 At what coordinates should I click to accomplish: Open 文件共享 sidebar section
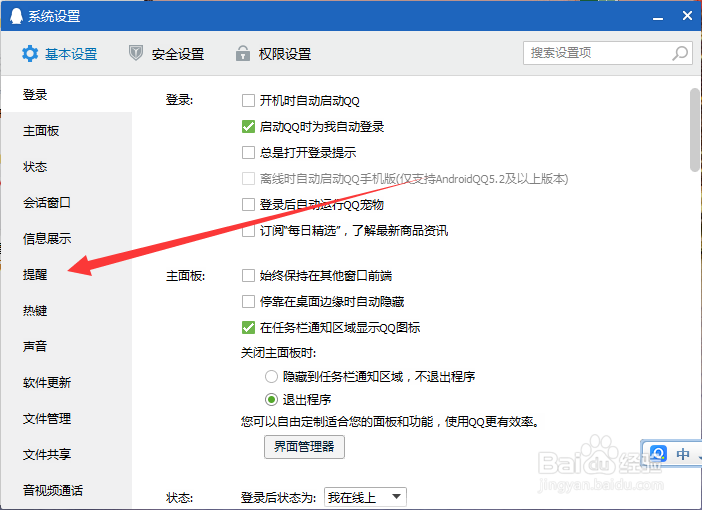click(x=66, y=455)
